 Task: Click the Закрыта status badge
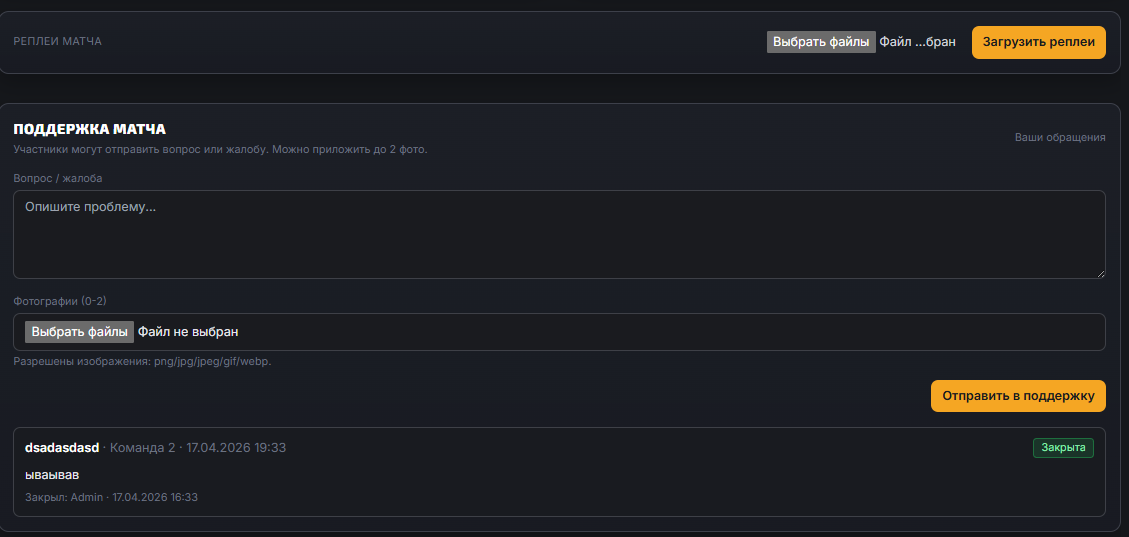(x=1063, y=448)
